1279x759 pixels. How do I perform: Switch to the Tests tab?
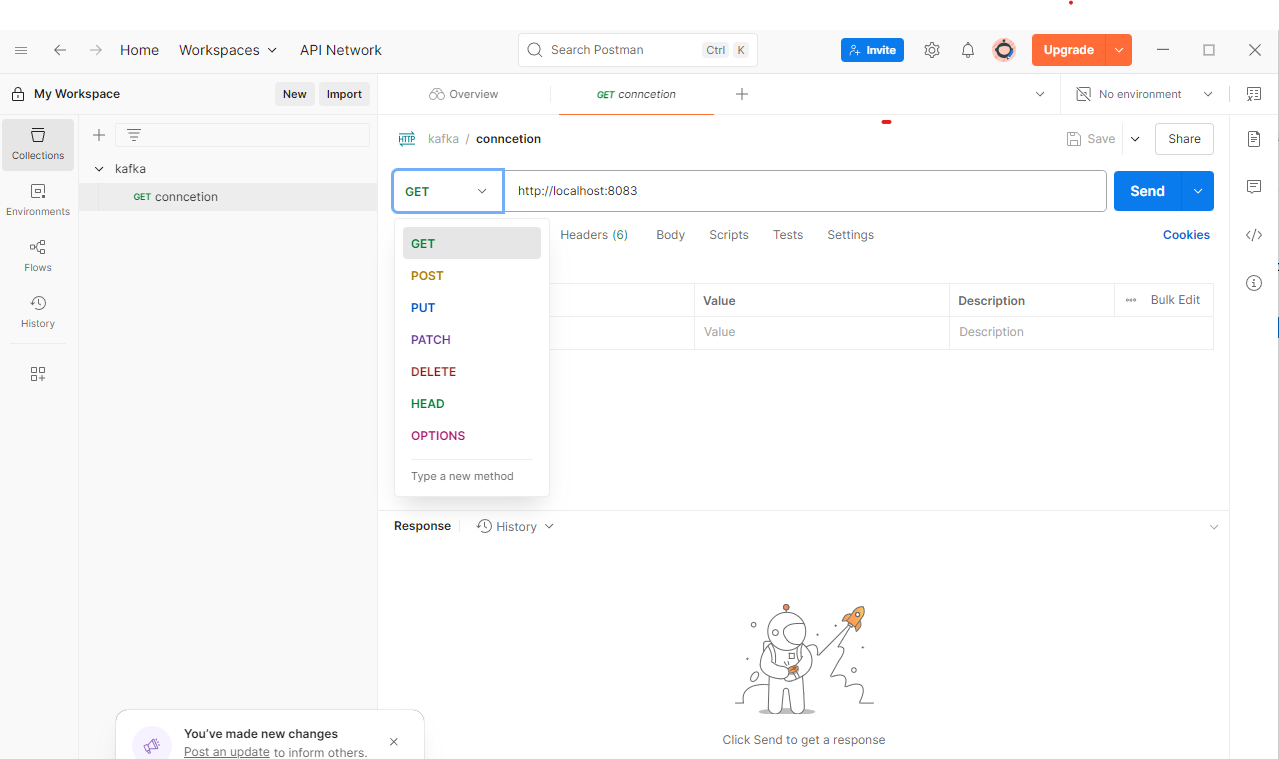point(788,235)
